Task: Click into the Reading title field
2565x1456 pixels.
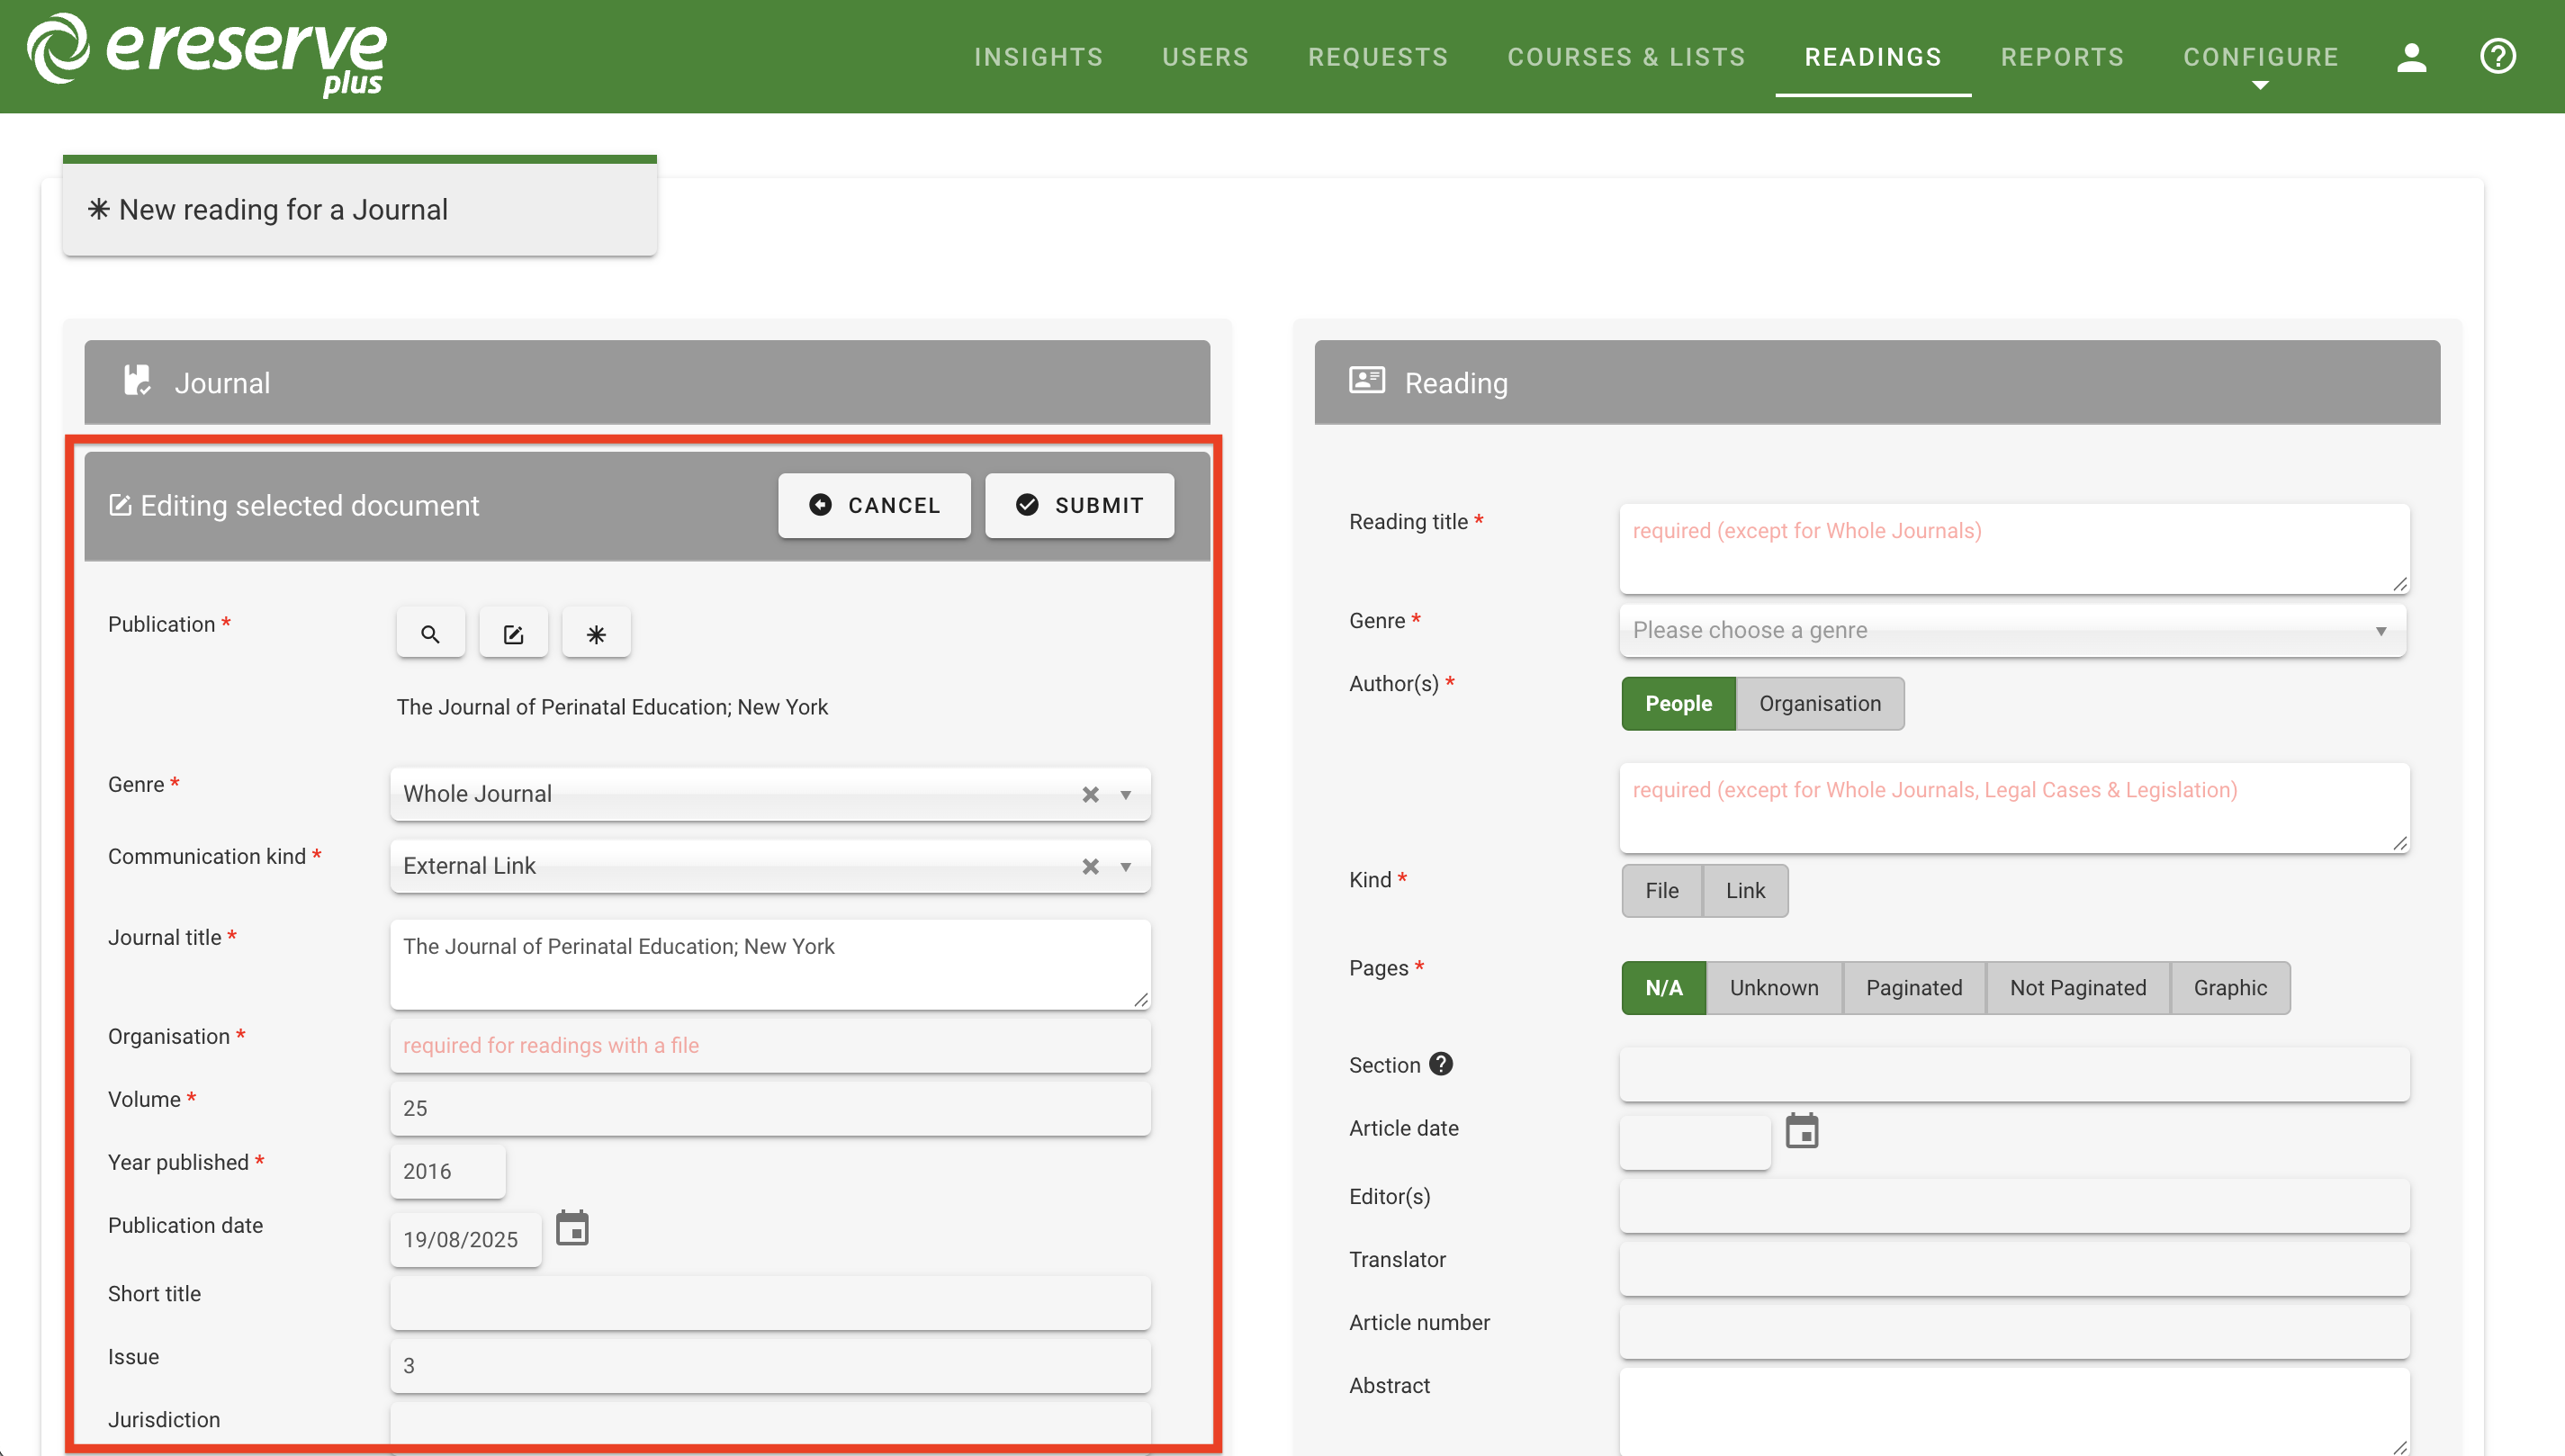Action: pos(2012,548)
